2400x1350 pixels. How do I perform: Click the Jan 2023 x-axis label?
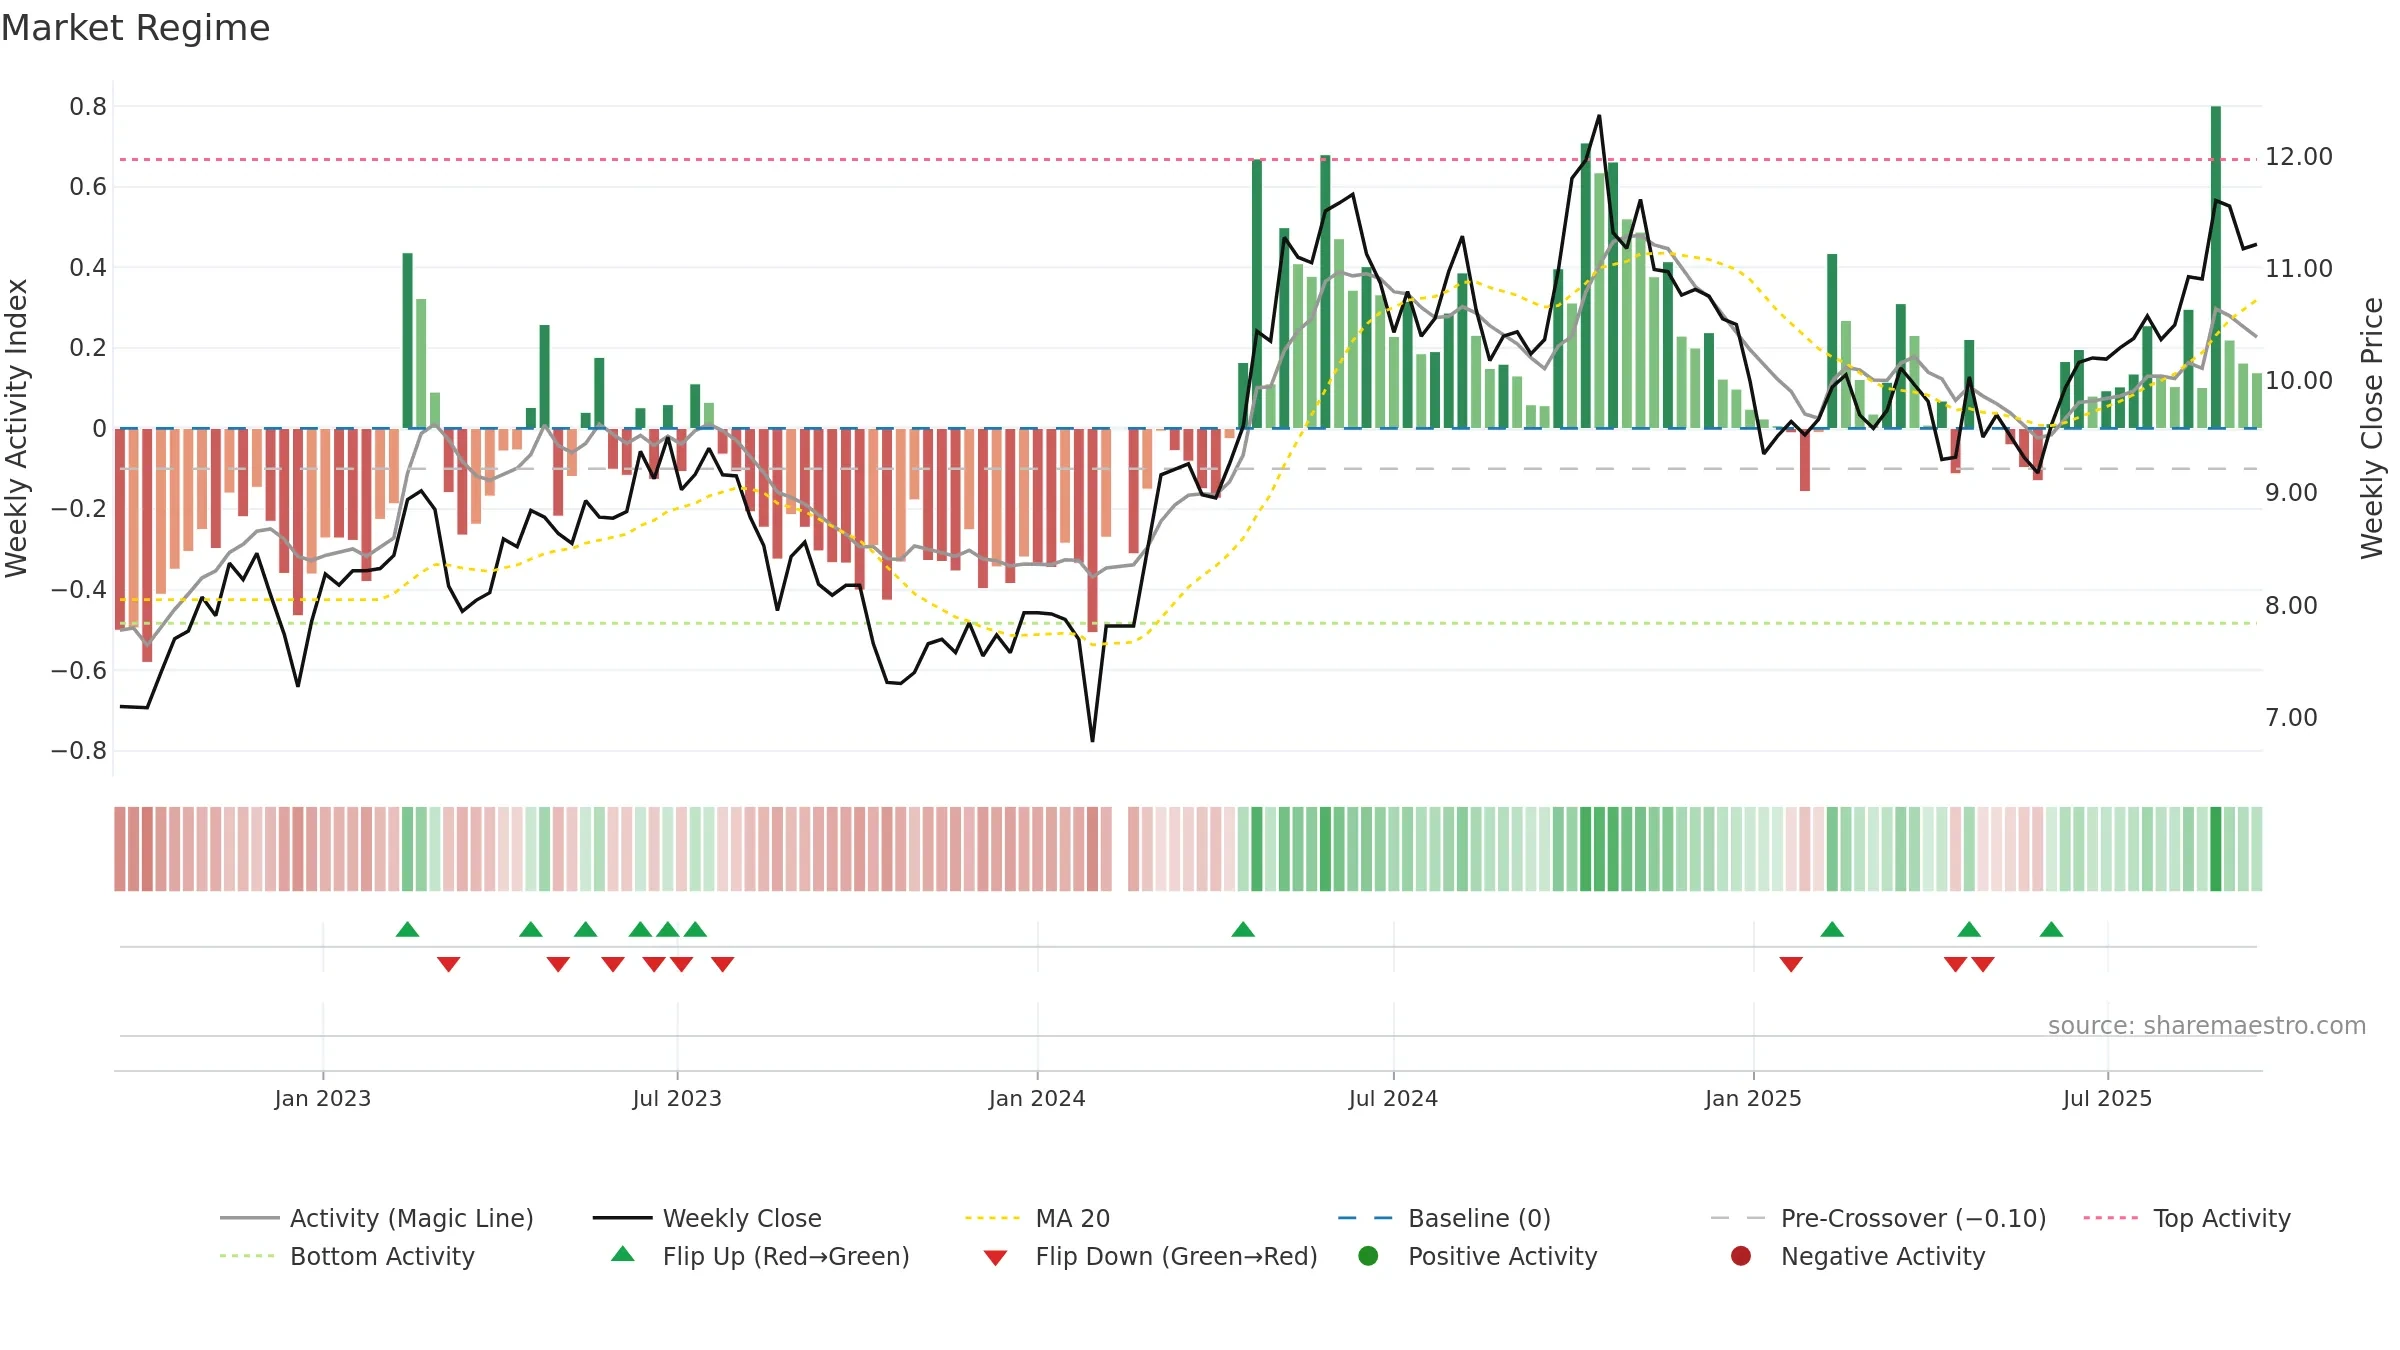(323, 1099)
